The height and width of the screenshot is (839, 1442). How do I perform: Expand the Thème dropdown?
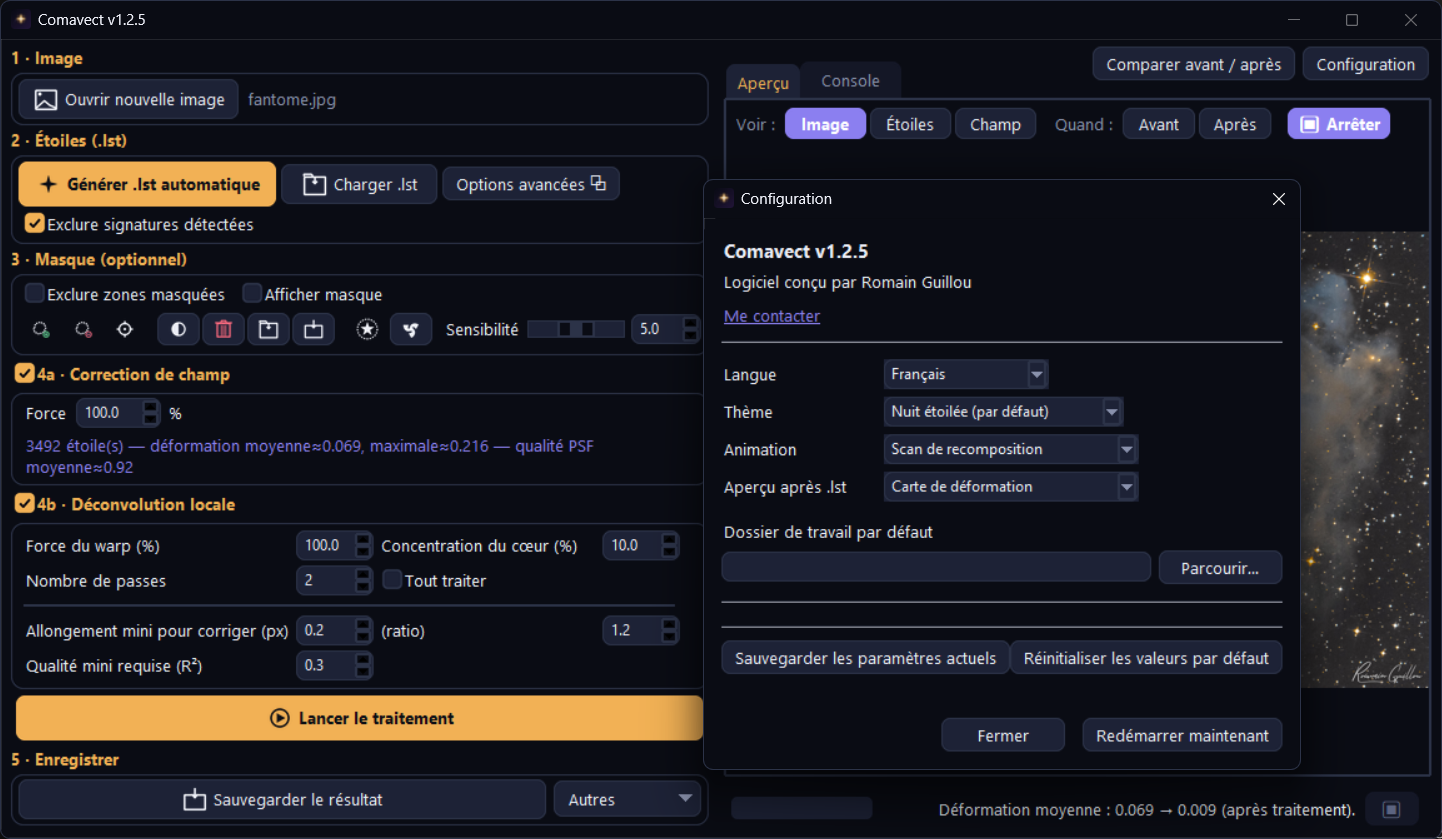[1004, 411]
